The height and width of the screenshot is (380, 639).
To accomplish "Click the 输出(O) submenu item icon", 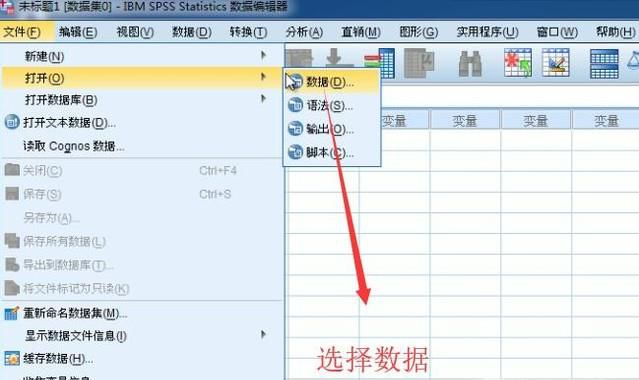I will coord(295,129).
